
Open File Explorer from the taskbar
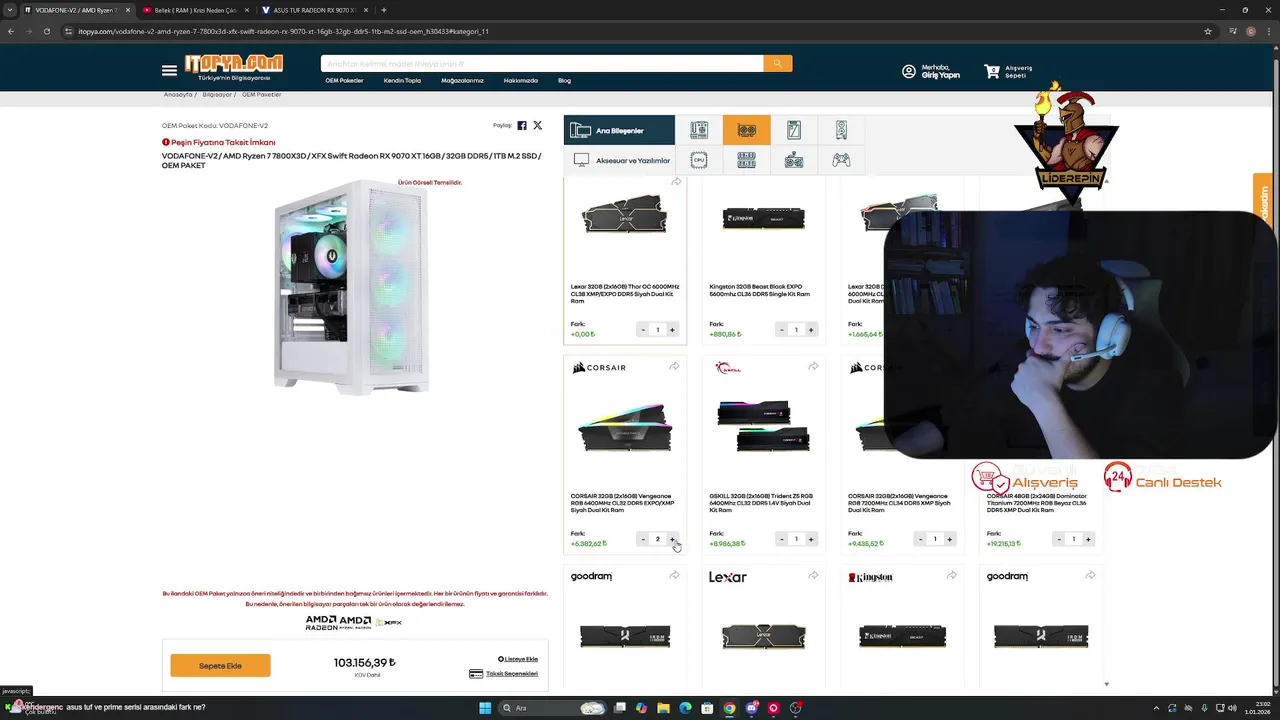point(663,708)
